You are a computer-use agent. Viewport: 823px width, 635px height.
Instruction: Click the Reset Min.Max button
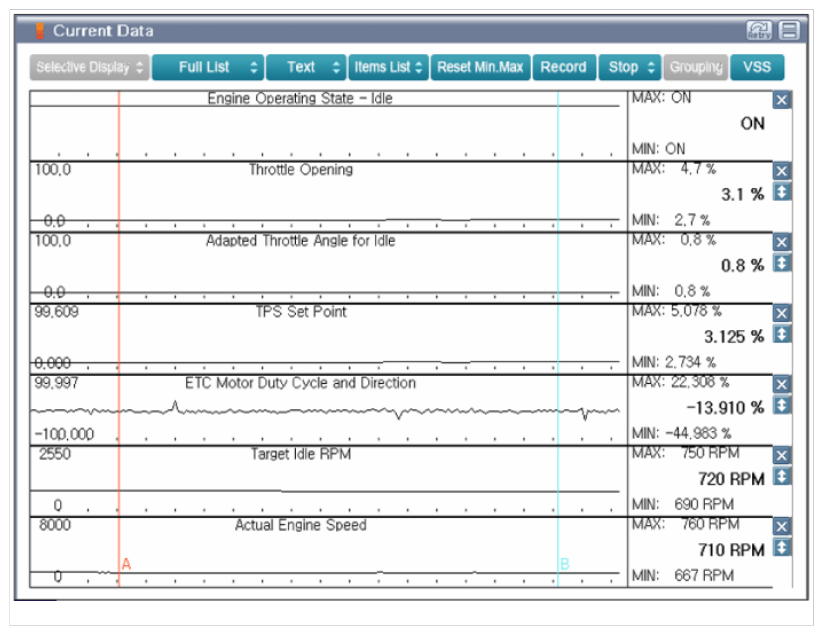point(480,67)
